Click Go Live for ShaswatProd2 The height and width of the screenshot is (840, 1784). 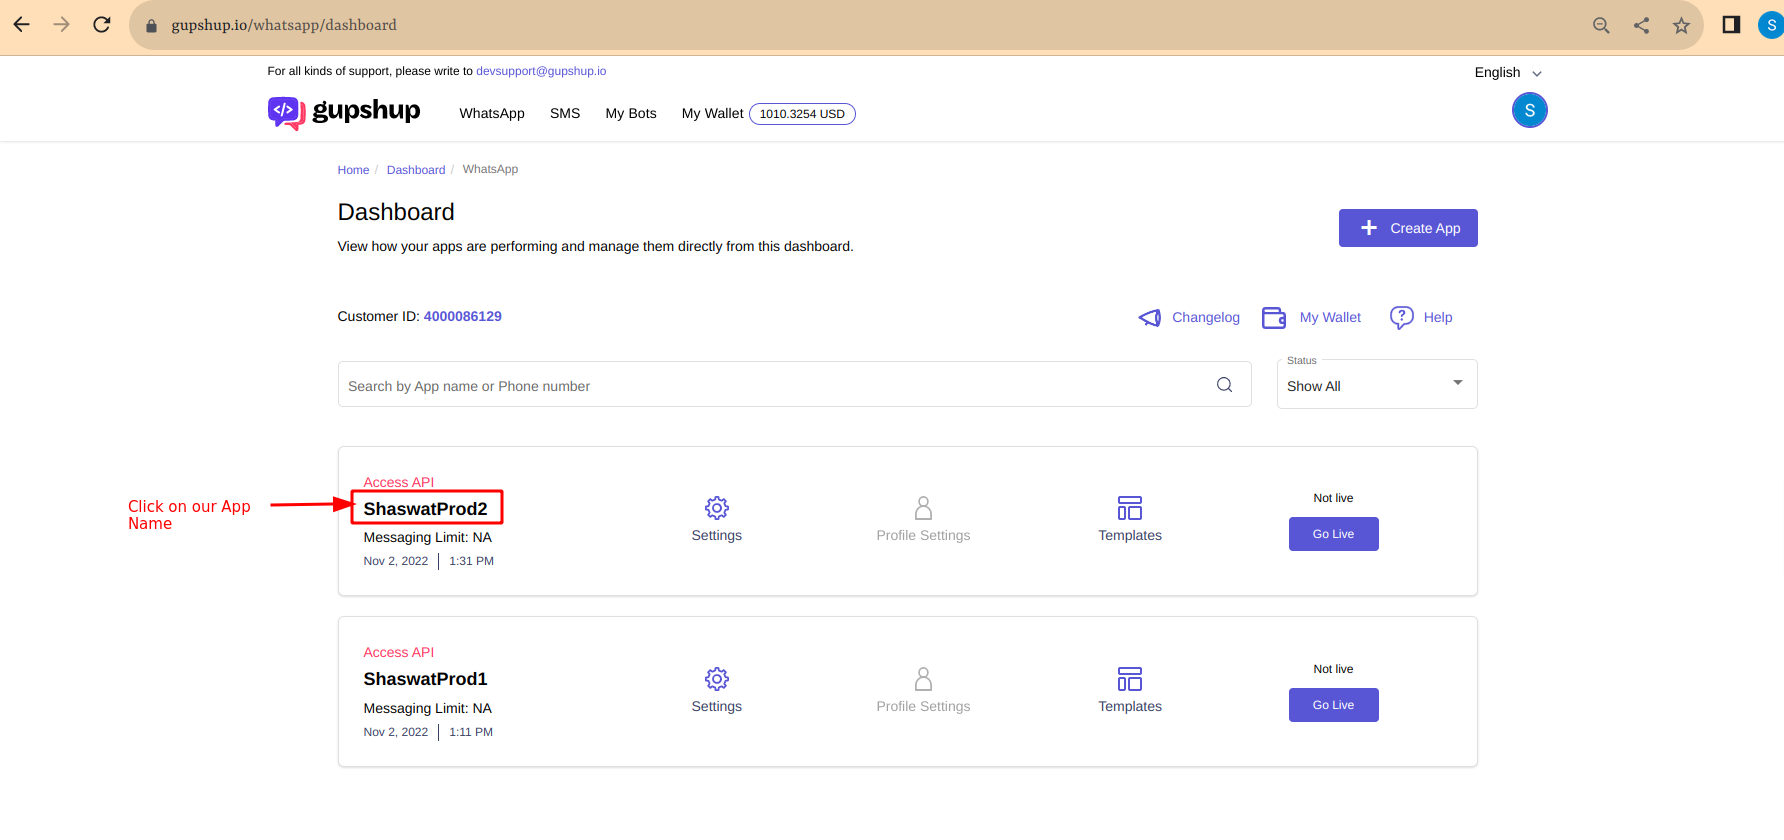coord(1333,534)
